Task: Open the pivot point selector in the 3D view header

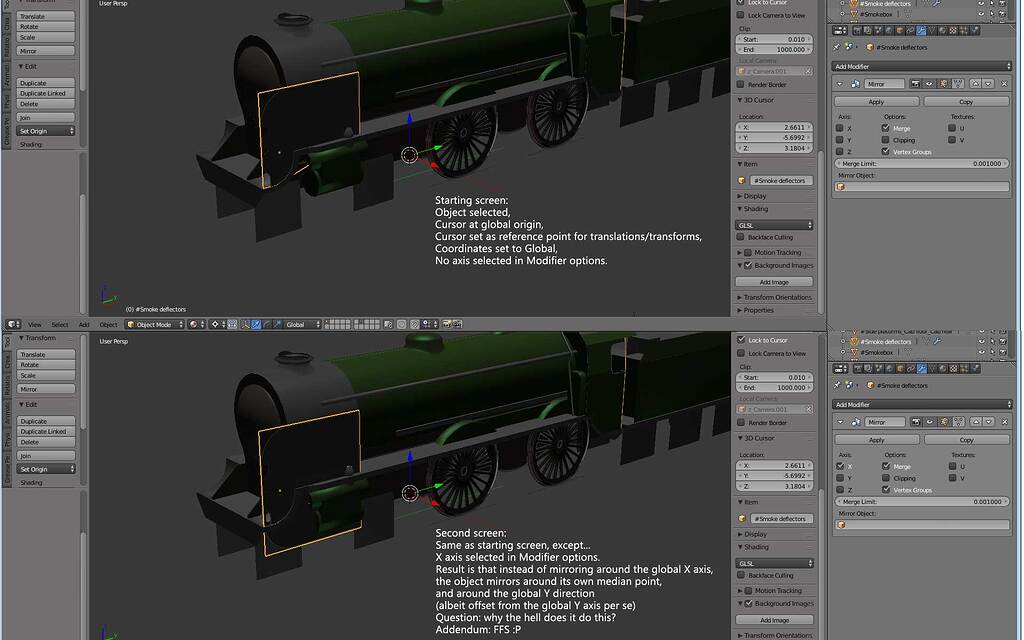Action: (217, 325)
